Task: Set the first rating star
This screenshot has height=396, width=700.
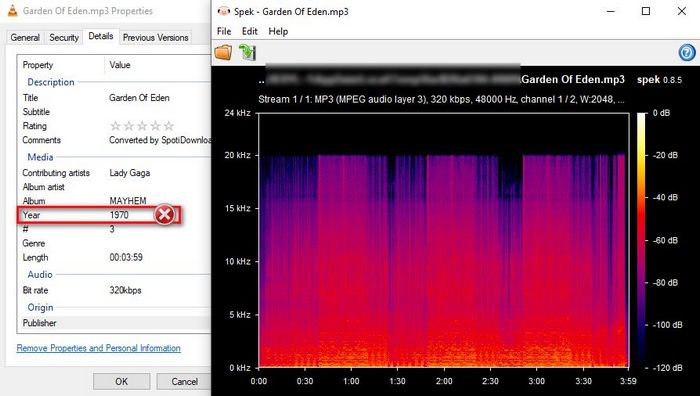Action: 115,126
